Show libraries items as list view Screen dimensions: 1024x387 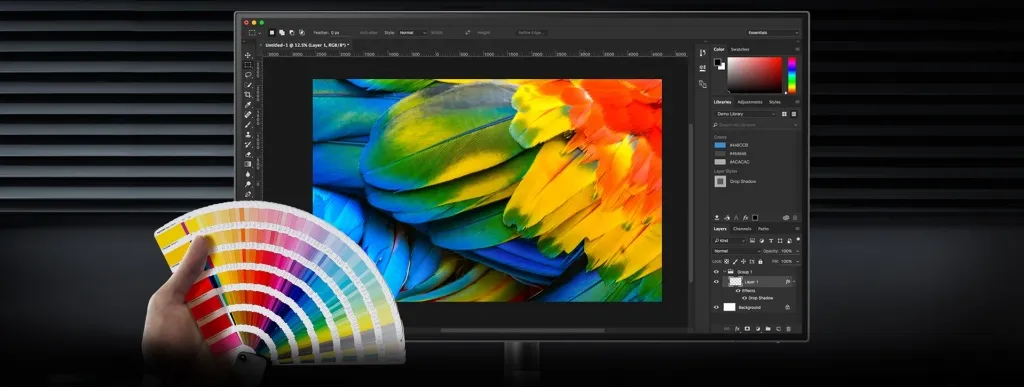[x=793, y=114]
